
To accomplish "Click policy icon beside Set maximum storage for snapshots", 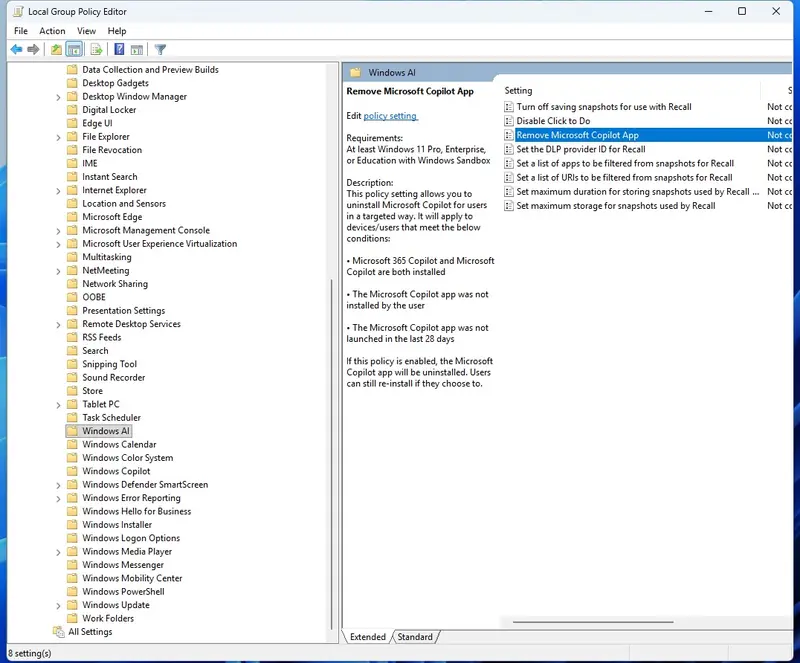I will [x=509, y=206].
